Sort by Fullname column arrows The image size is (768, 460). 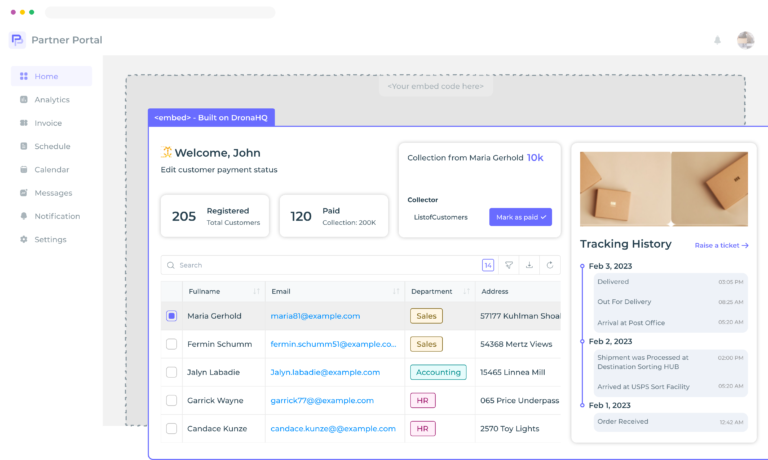(x=256, y=291)
